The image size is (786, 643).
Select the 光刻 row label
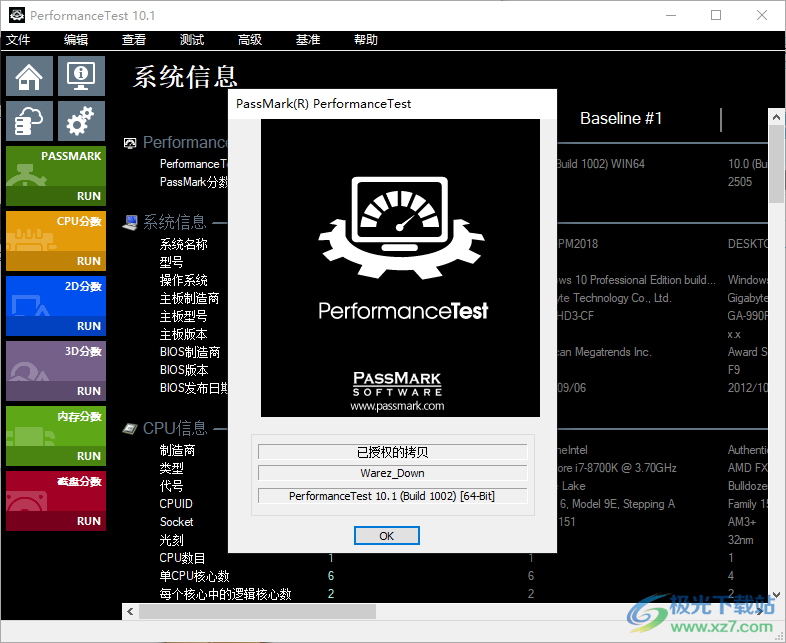tap(171, 540)
